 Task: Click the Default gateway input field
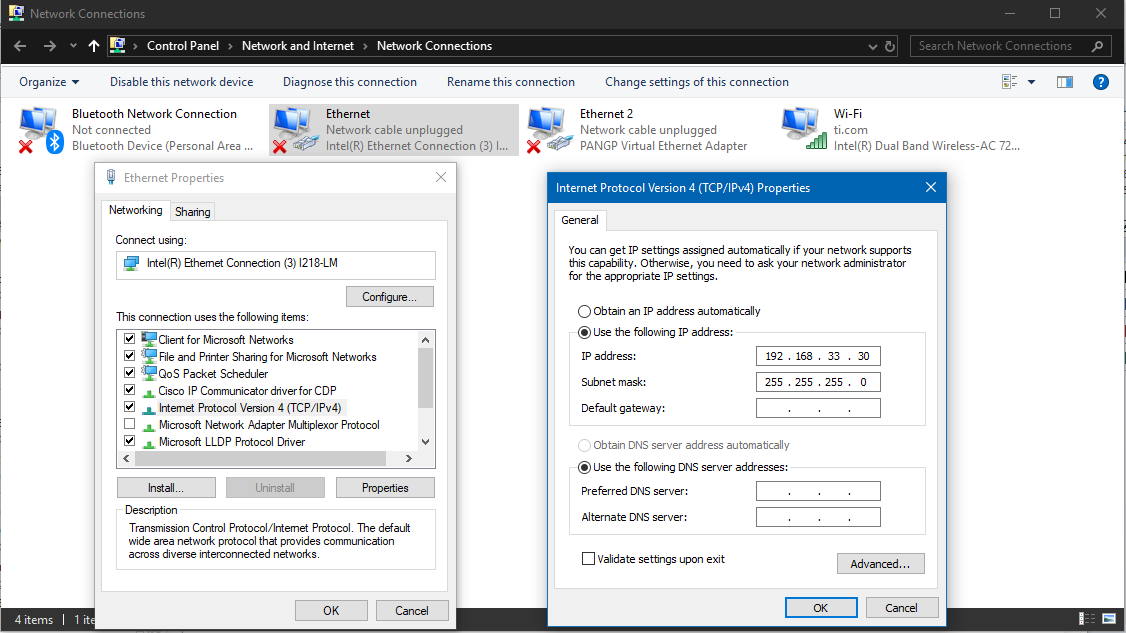coord(818,408)
